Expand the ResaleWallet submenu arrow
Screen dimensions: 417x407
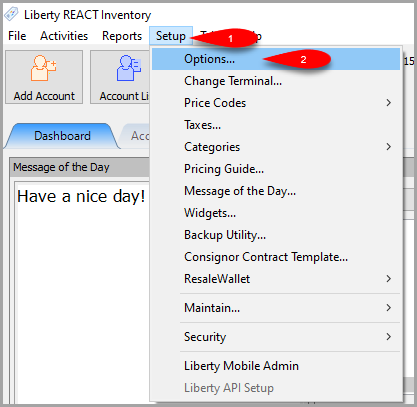tap(388, 279)
